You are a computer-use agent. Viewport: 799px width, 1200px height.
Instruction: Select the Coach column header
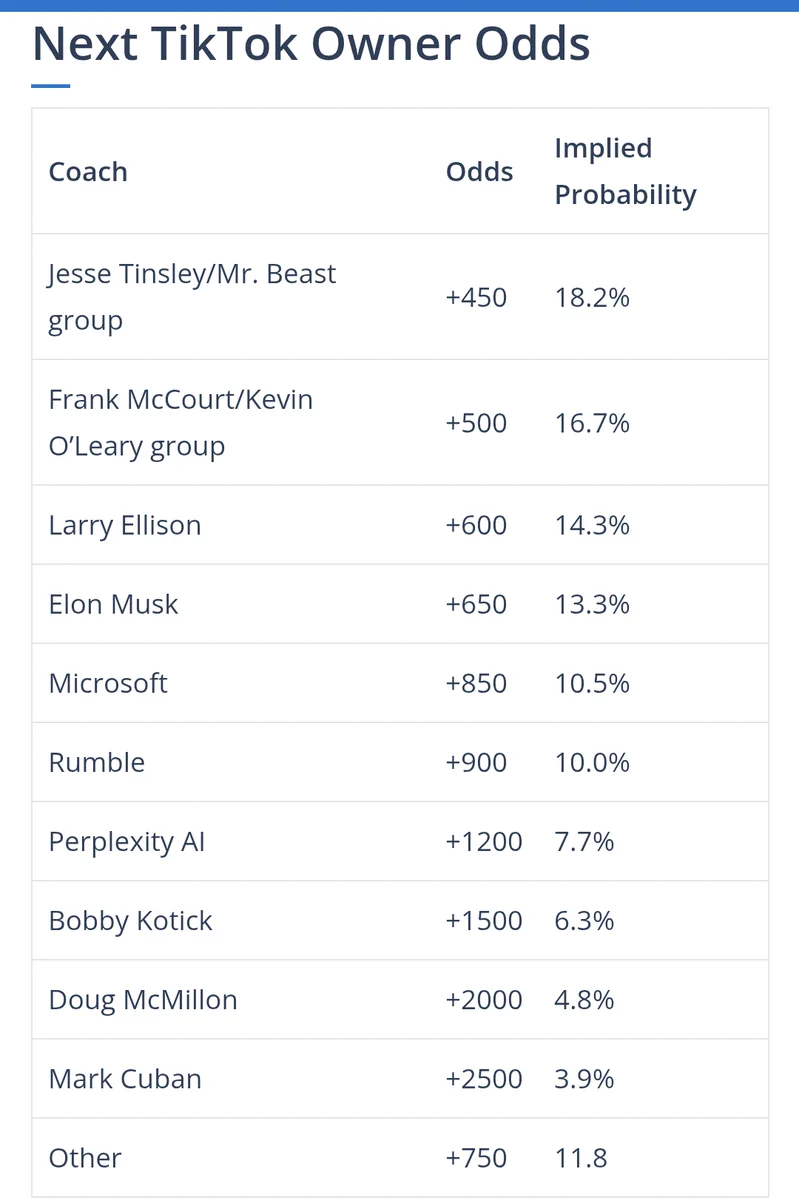(x=88, y=172)
